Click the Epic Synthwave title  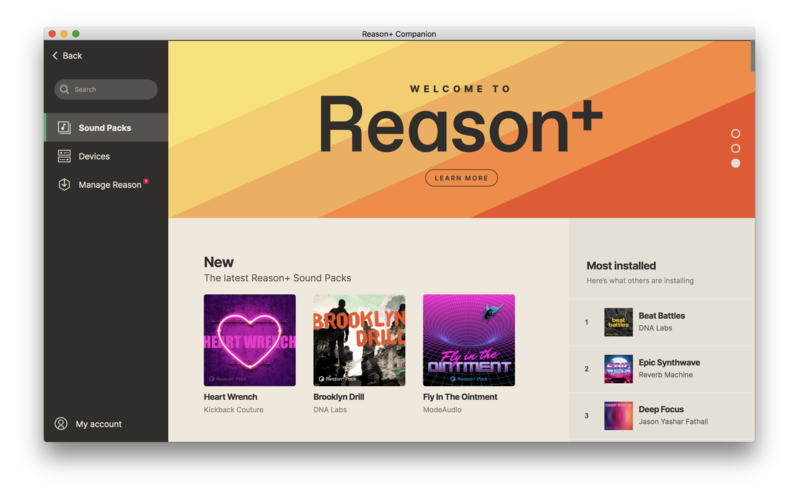point(669,363)
